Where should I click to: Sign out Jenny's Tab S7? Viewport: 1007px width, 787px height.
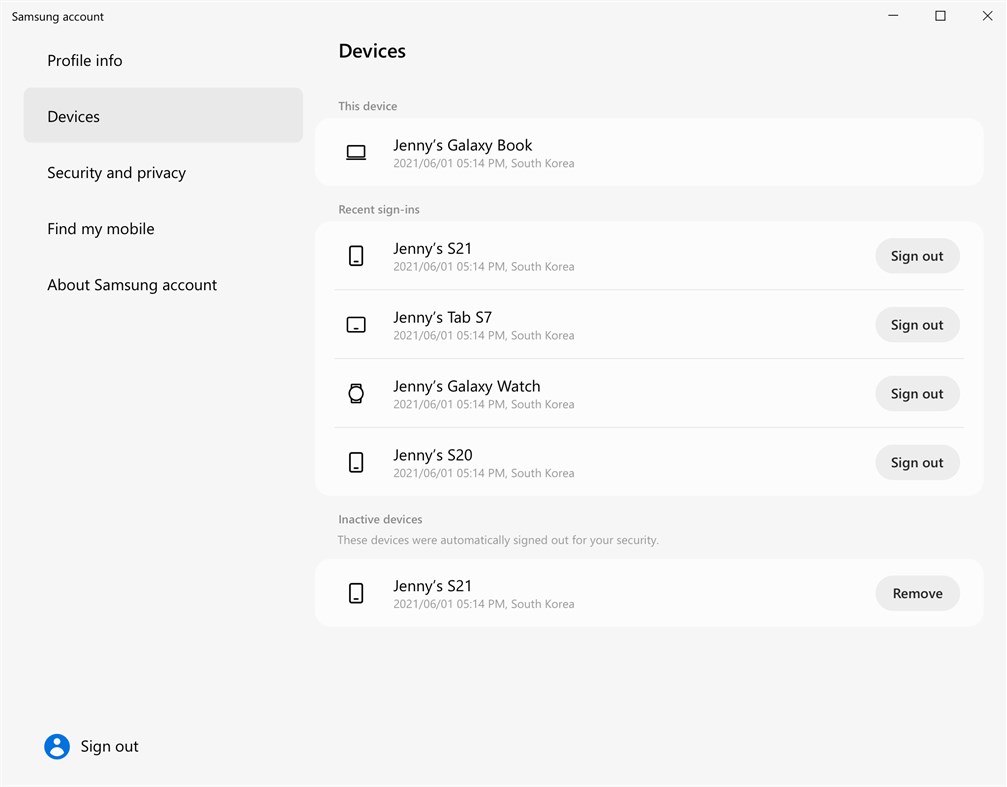pos(917,324)
